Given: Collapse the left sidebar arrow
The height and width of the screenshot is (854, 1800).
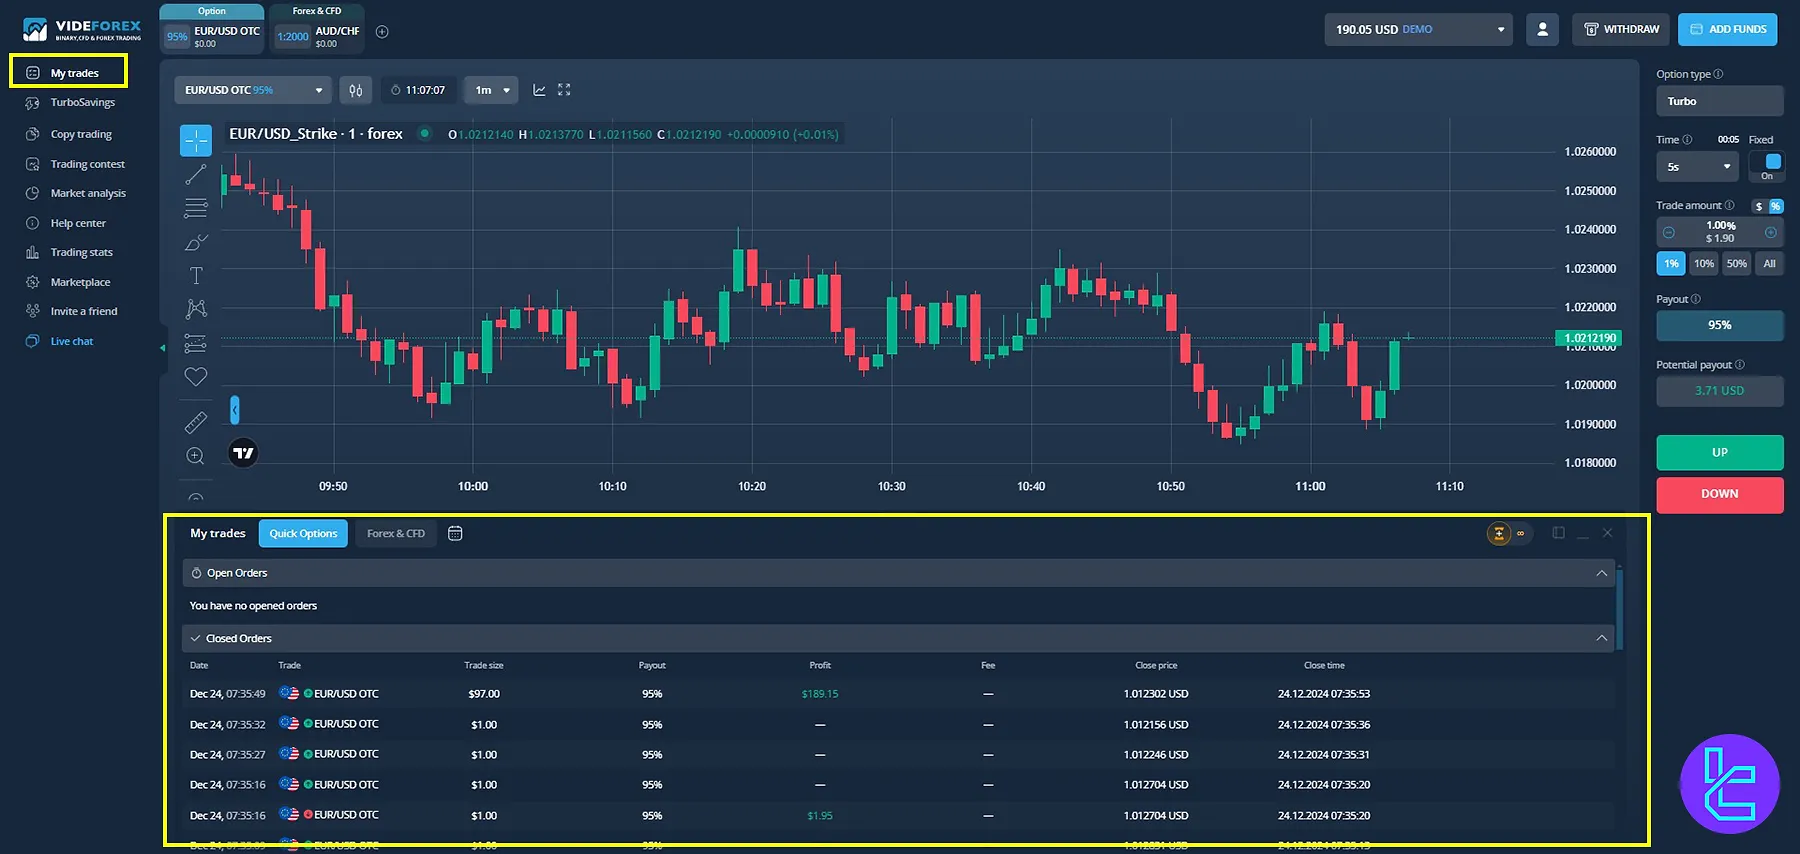Looking at the screenshot, I should 163,348.
